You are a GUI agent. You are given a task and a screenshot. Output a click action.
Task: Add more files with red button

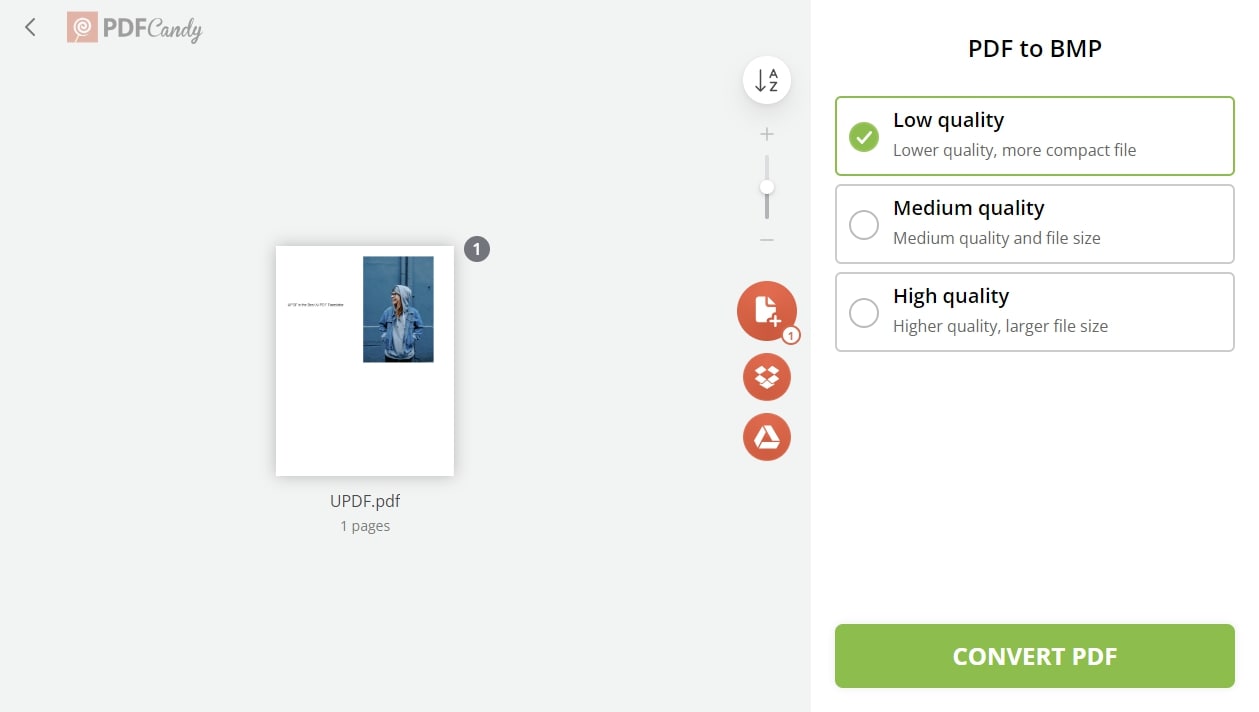766,311
